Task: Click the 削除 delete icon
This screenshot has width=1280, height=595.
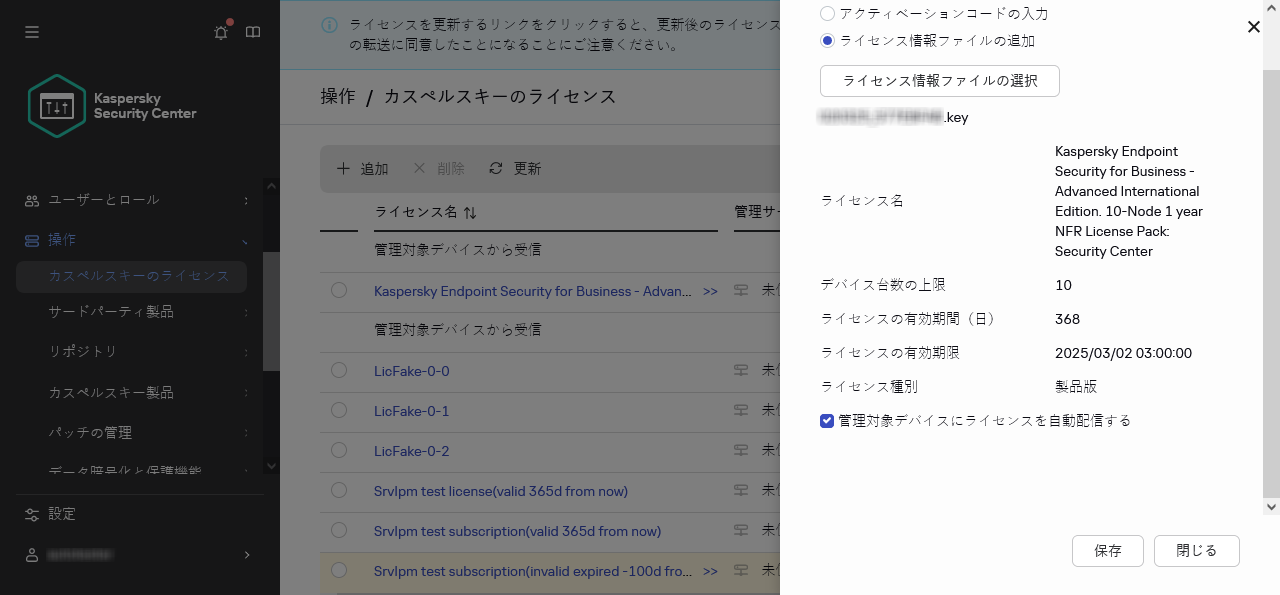Action: pos(420,169)
